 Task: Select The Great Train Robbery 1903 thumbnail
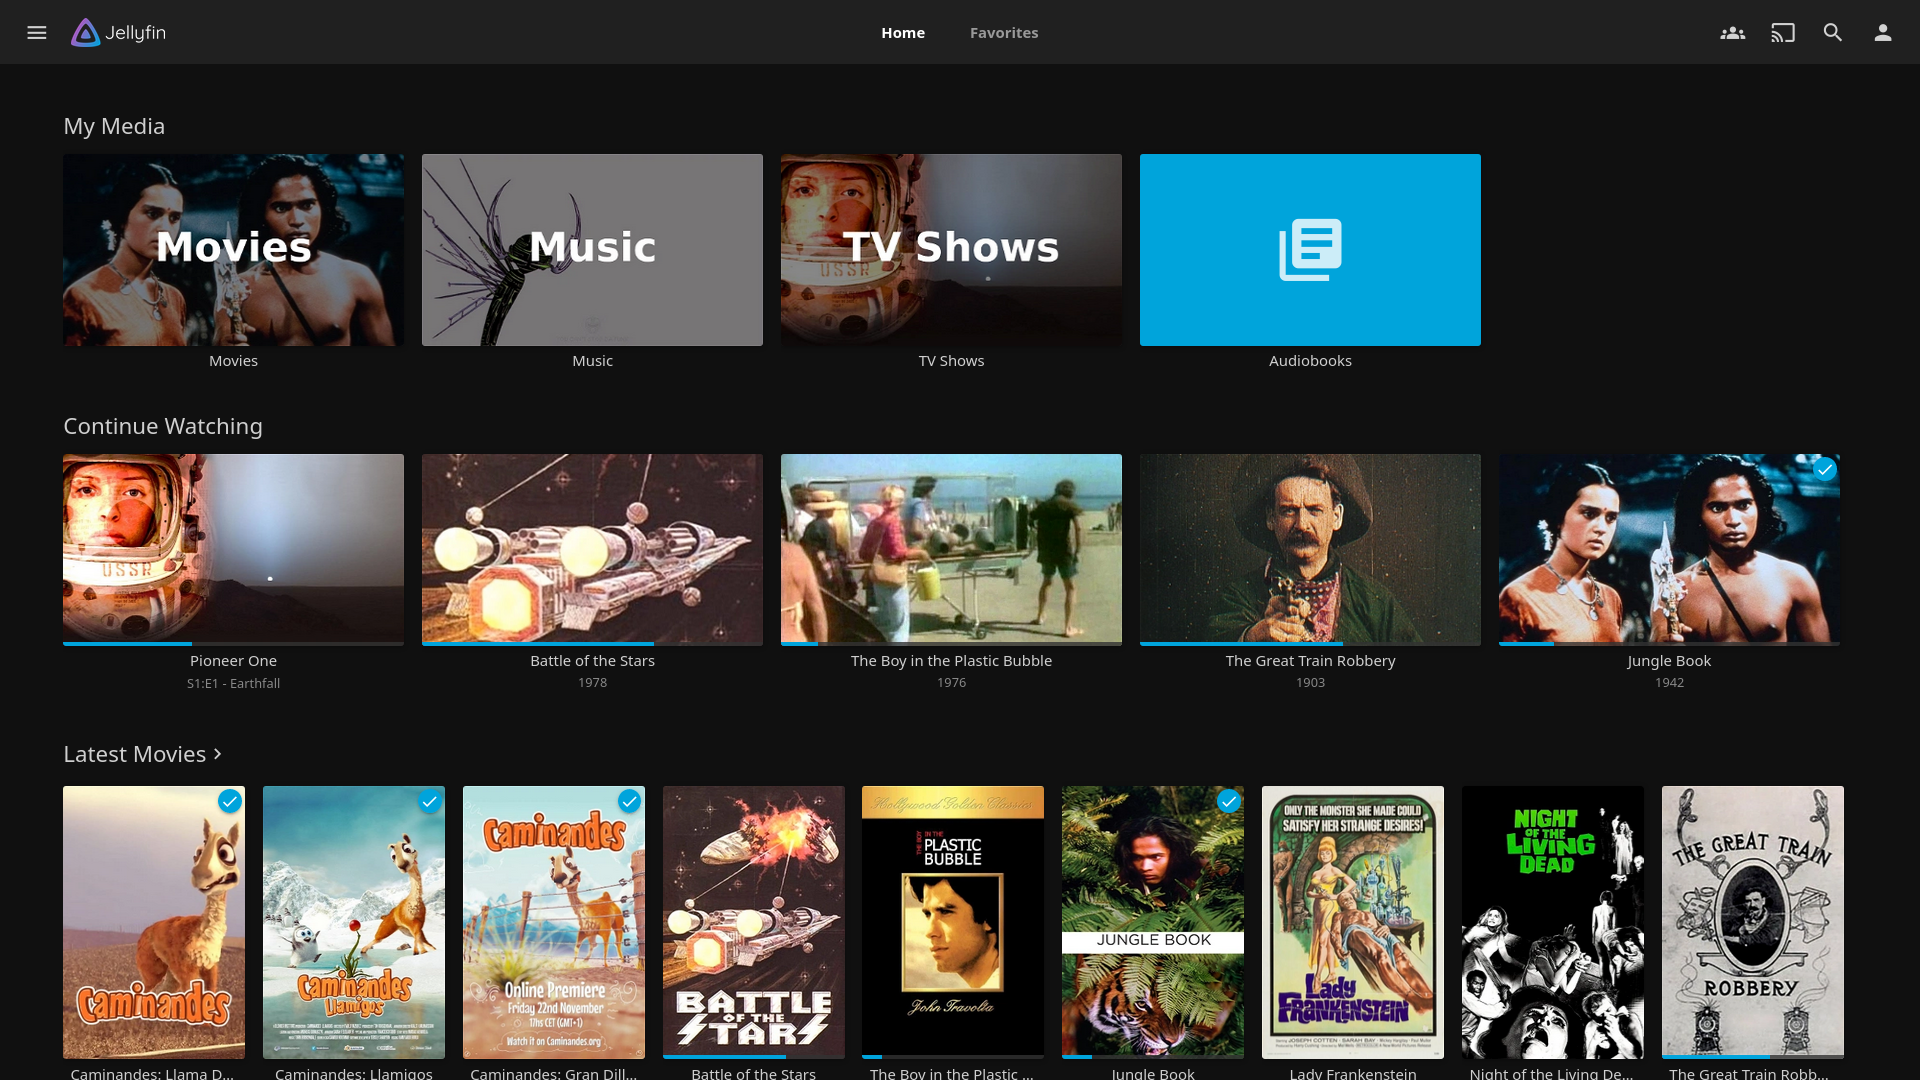[x=1309, y=549]
